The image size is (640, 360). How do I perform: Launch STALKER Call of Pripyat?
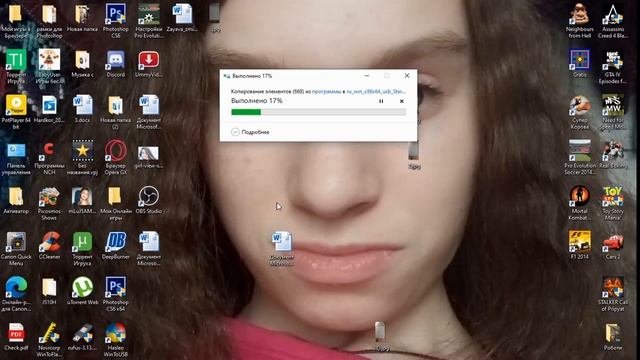(613, 293)
